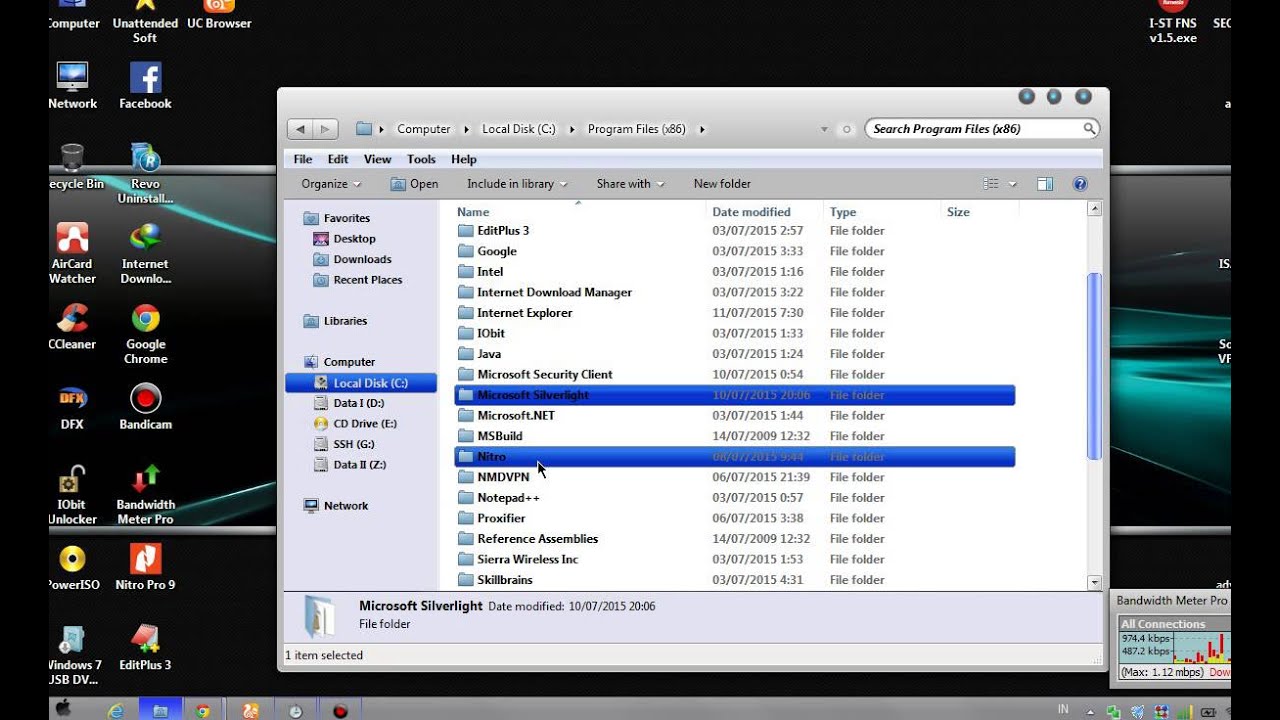Image resolution: width=1280 pixels, height=720 pixels.
Task: Open Include in library dropdown
Action: click(517, 184)
